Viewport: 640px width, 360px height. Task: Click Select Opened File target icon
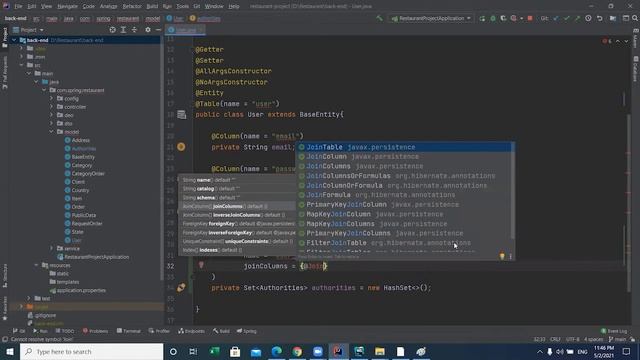click(x=112, y=30)
